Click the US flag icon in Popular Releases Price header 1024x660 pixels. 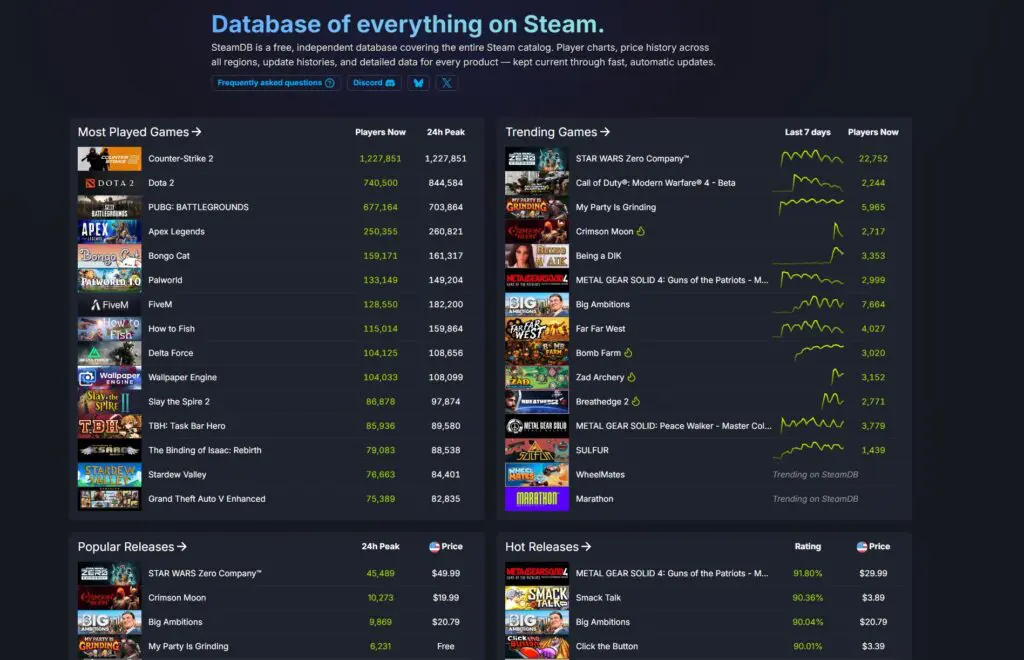[x=434, y=546]
